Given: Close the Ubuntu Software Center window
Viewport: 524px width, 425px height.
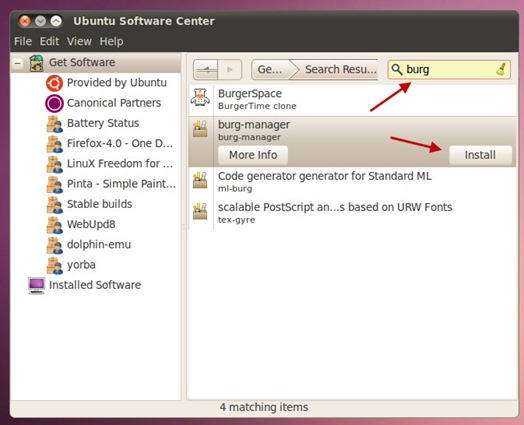Looking at the screenshot, I should tap(24, 21).
